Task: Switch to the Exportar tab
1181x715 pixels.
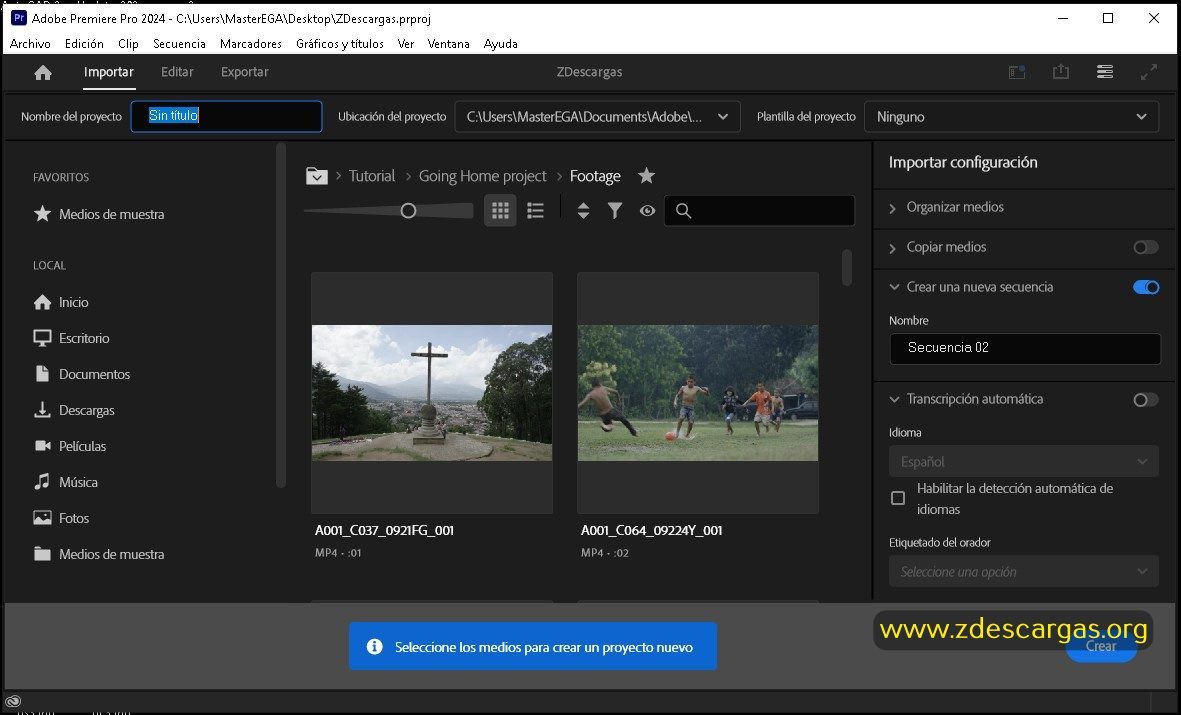Action: tap(245, 72)
